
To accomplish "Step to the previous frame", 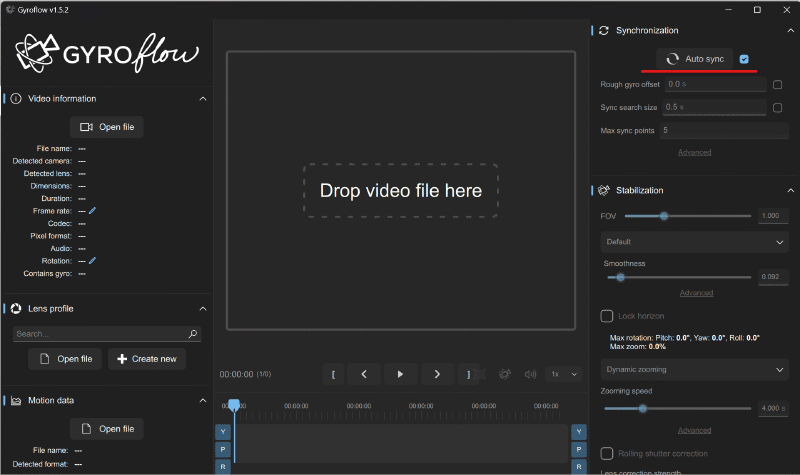I will pos(363,374).
